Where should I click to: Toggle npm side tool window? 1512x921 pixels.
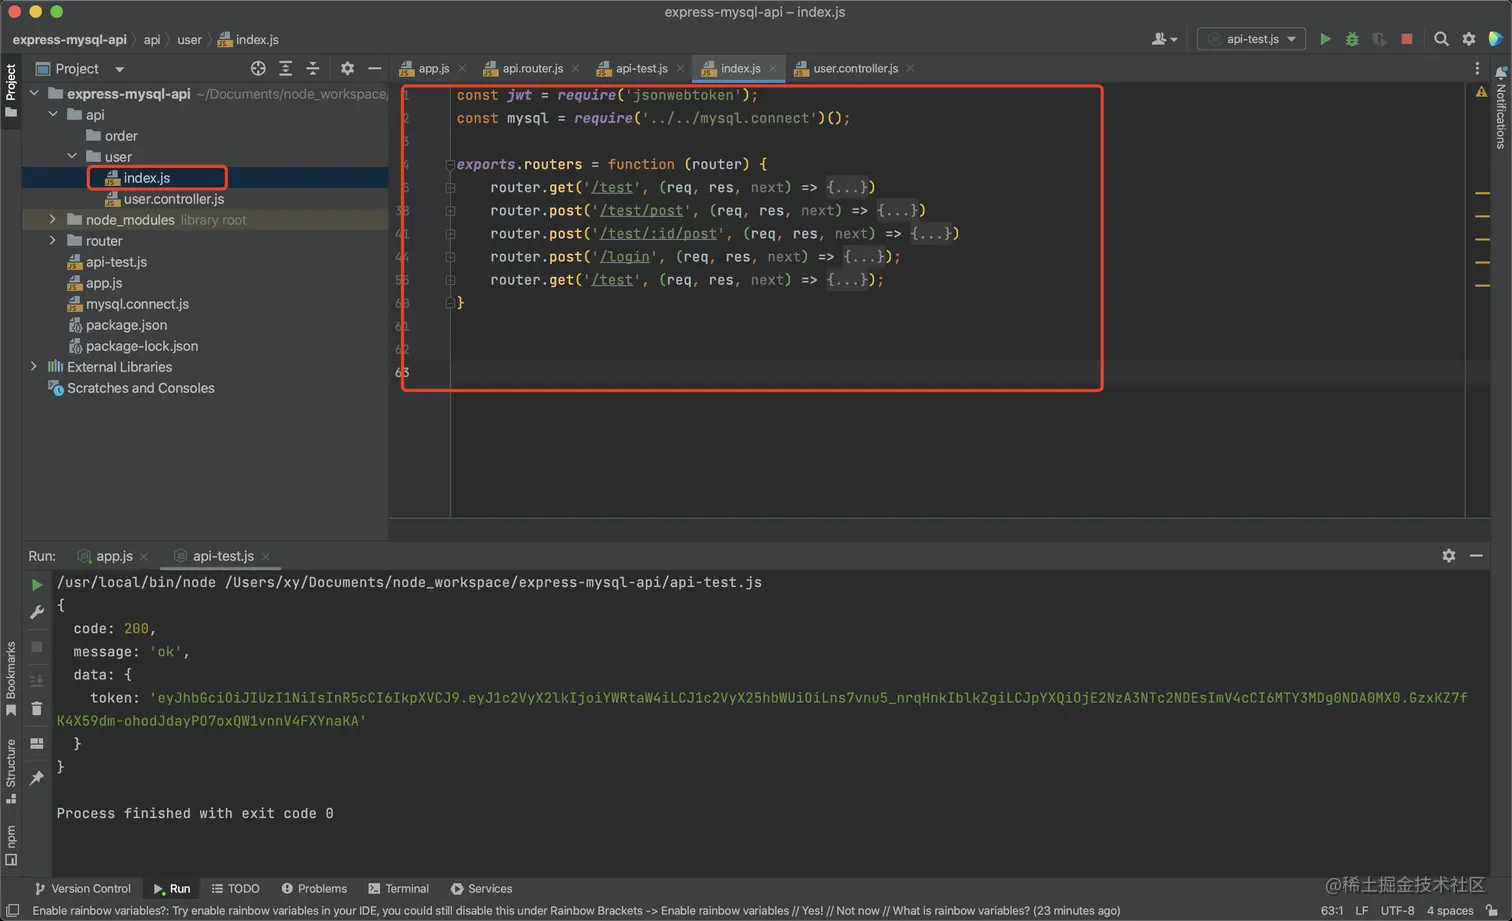[x=11, y=845]
